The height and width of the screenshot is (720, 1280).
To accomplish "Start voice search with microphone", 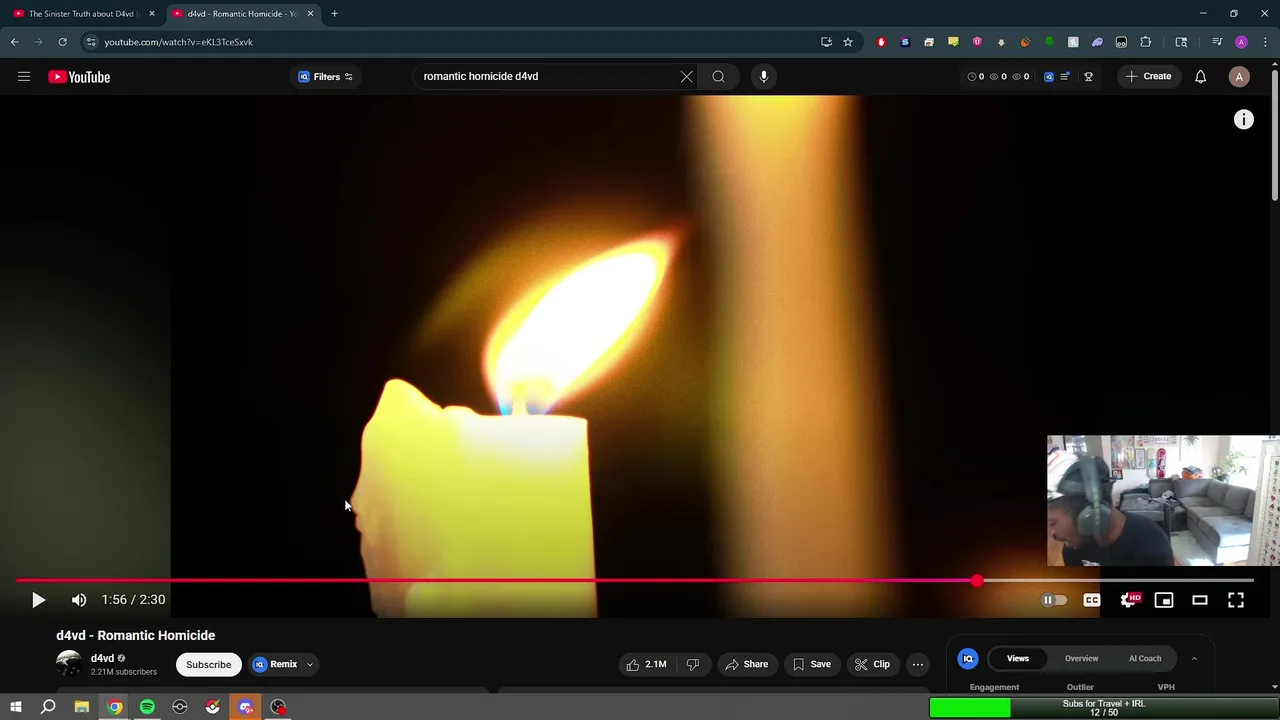I will coord(764,77).
